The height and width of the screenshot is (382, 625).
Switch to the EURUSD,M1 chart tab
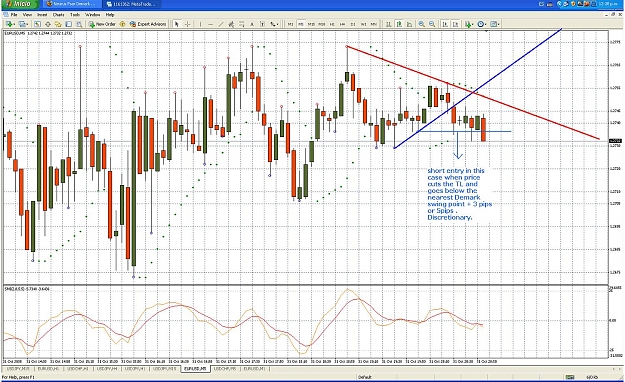[x=254, y=369]
